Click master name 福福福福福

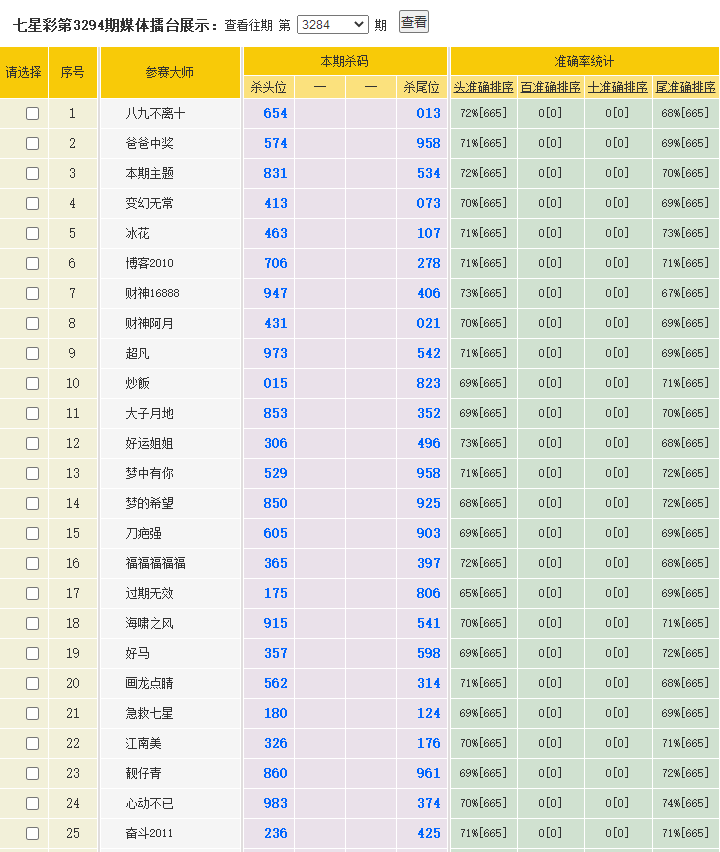point(155,563)
